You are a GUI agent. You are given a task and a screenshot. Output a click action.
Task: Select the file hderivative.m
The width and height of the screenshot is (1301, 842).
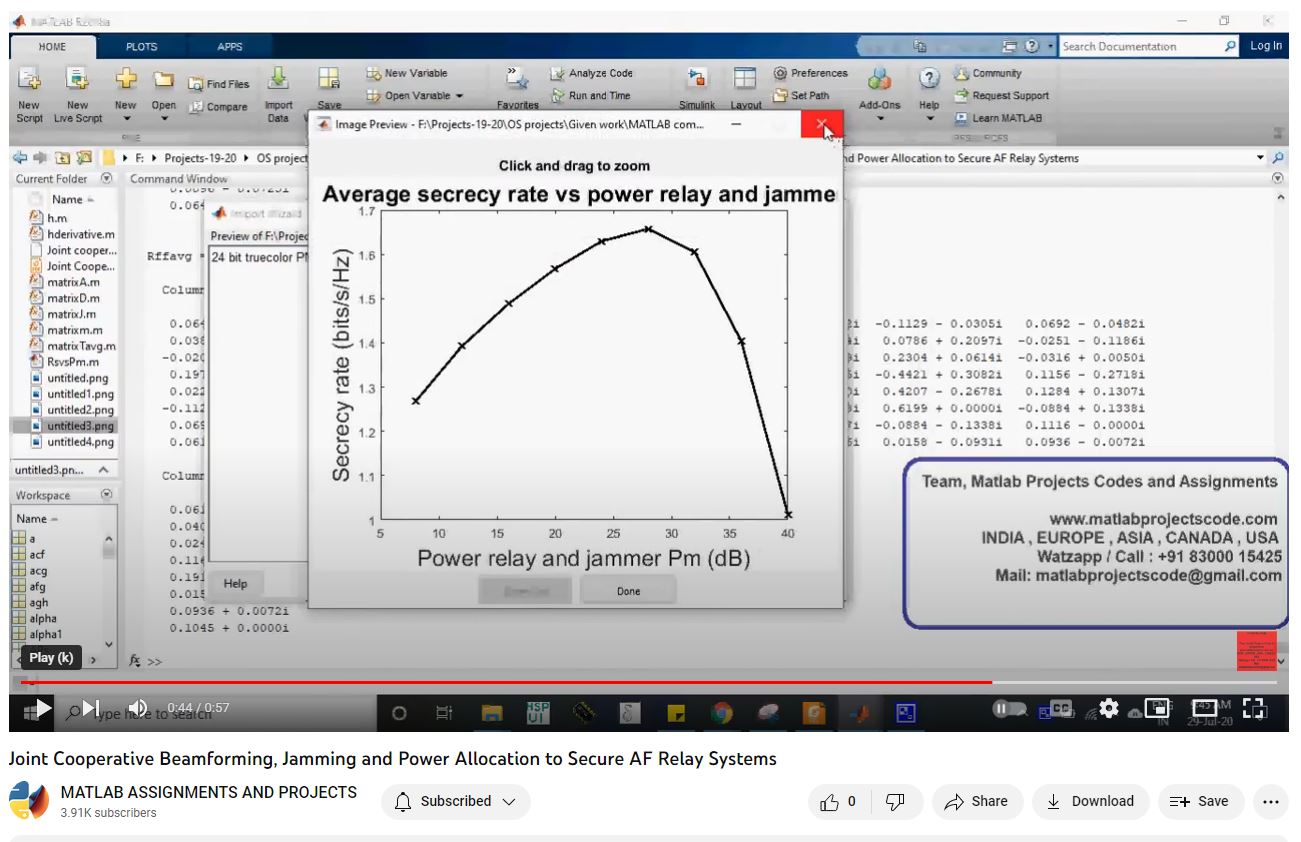point(72,234)
